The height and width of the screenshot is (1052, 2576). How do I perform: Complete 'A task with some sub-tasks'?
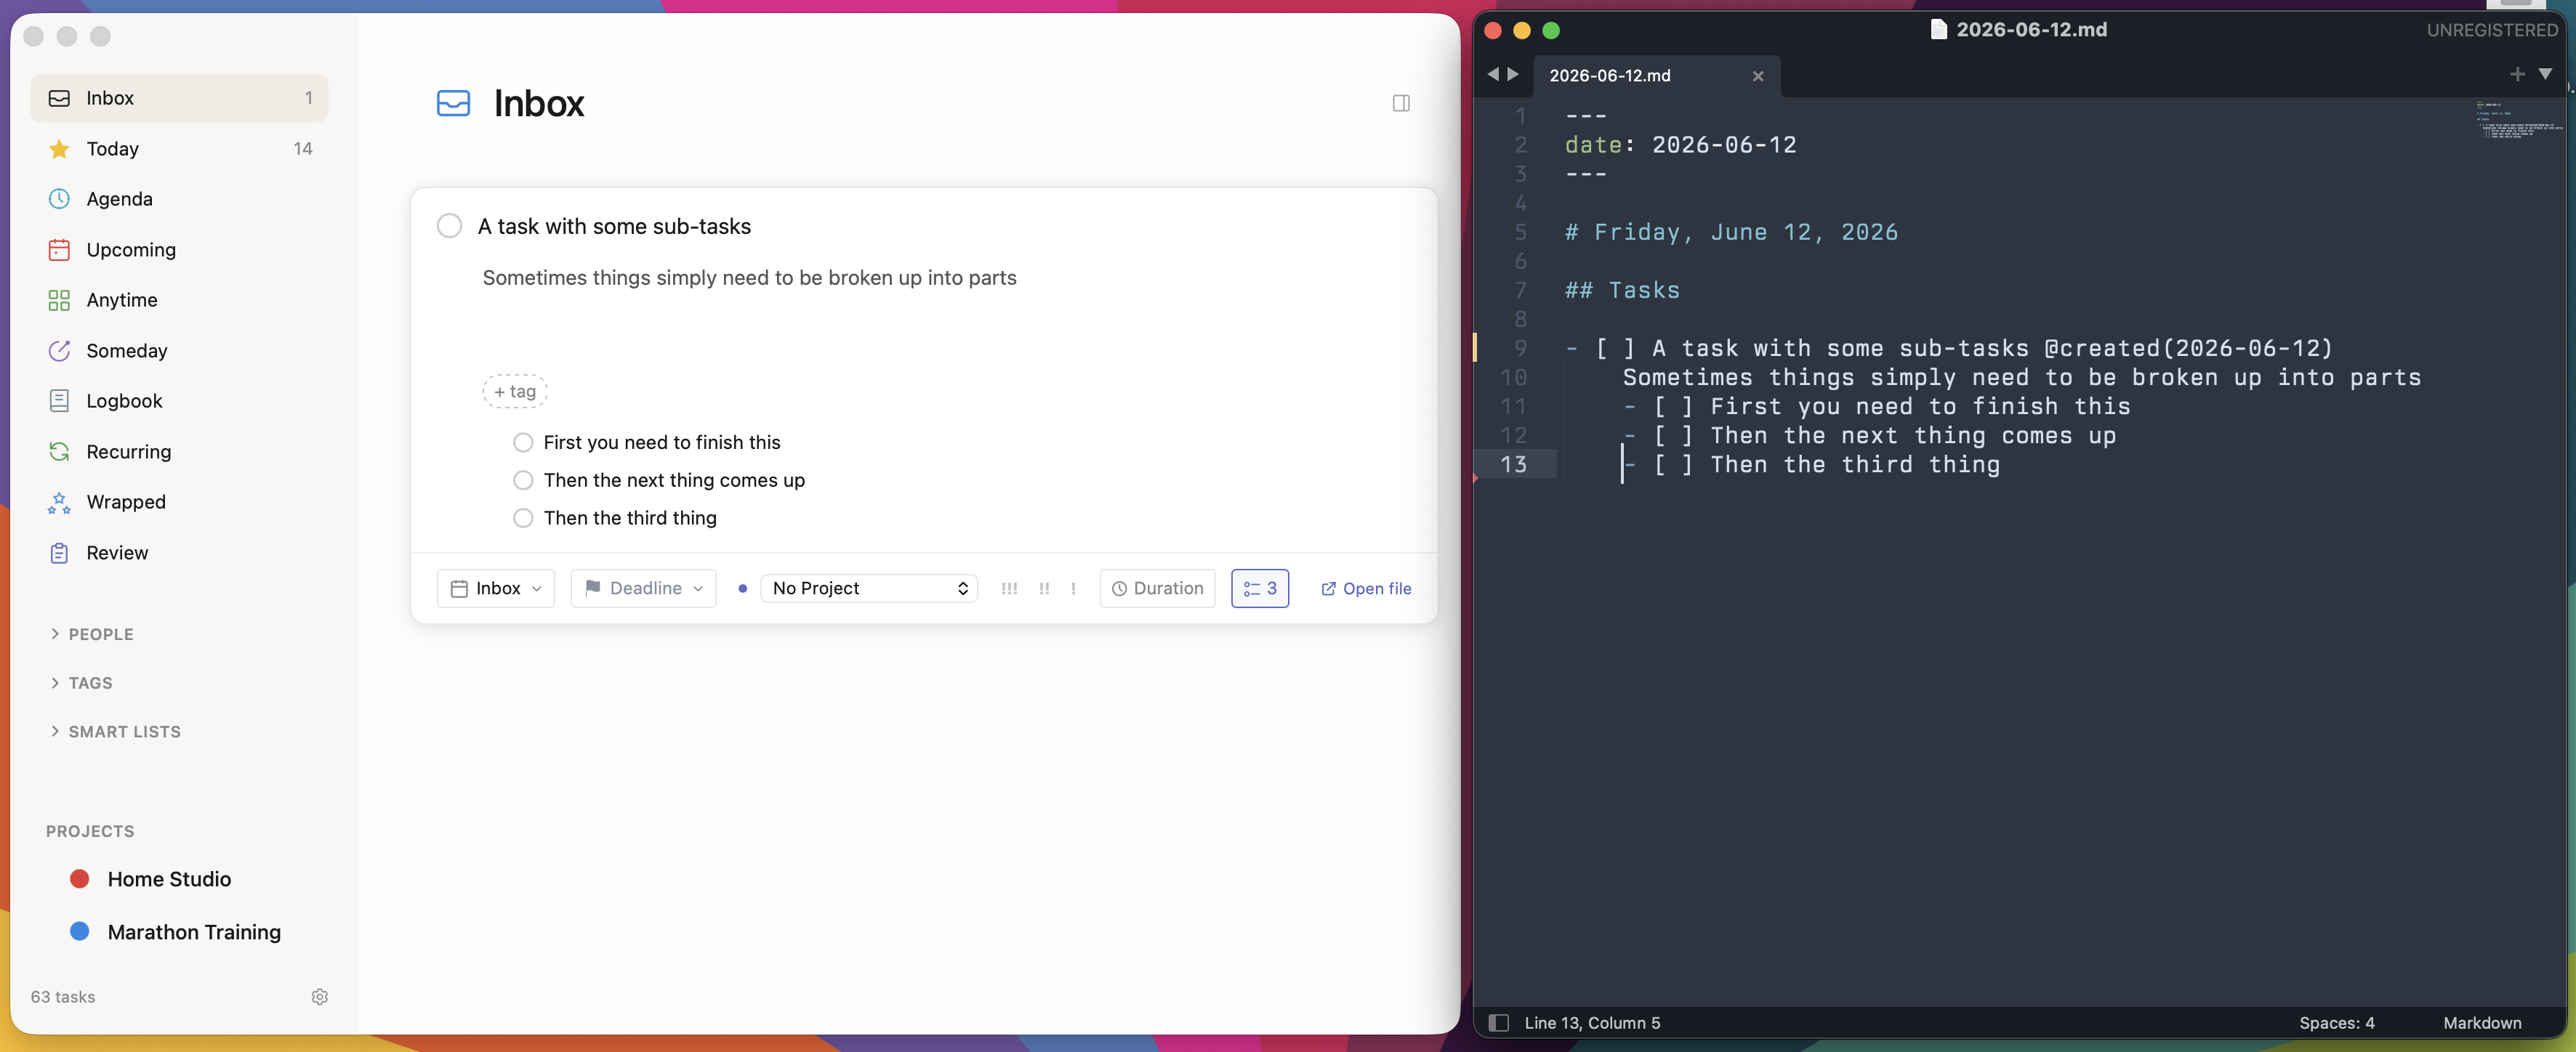click(449, 226)
